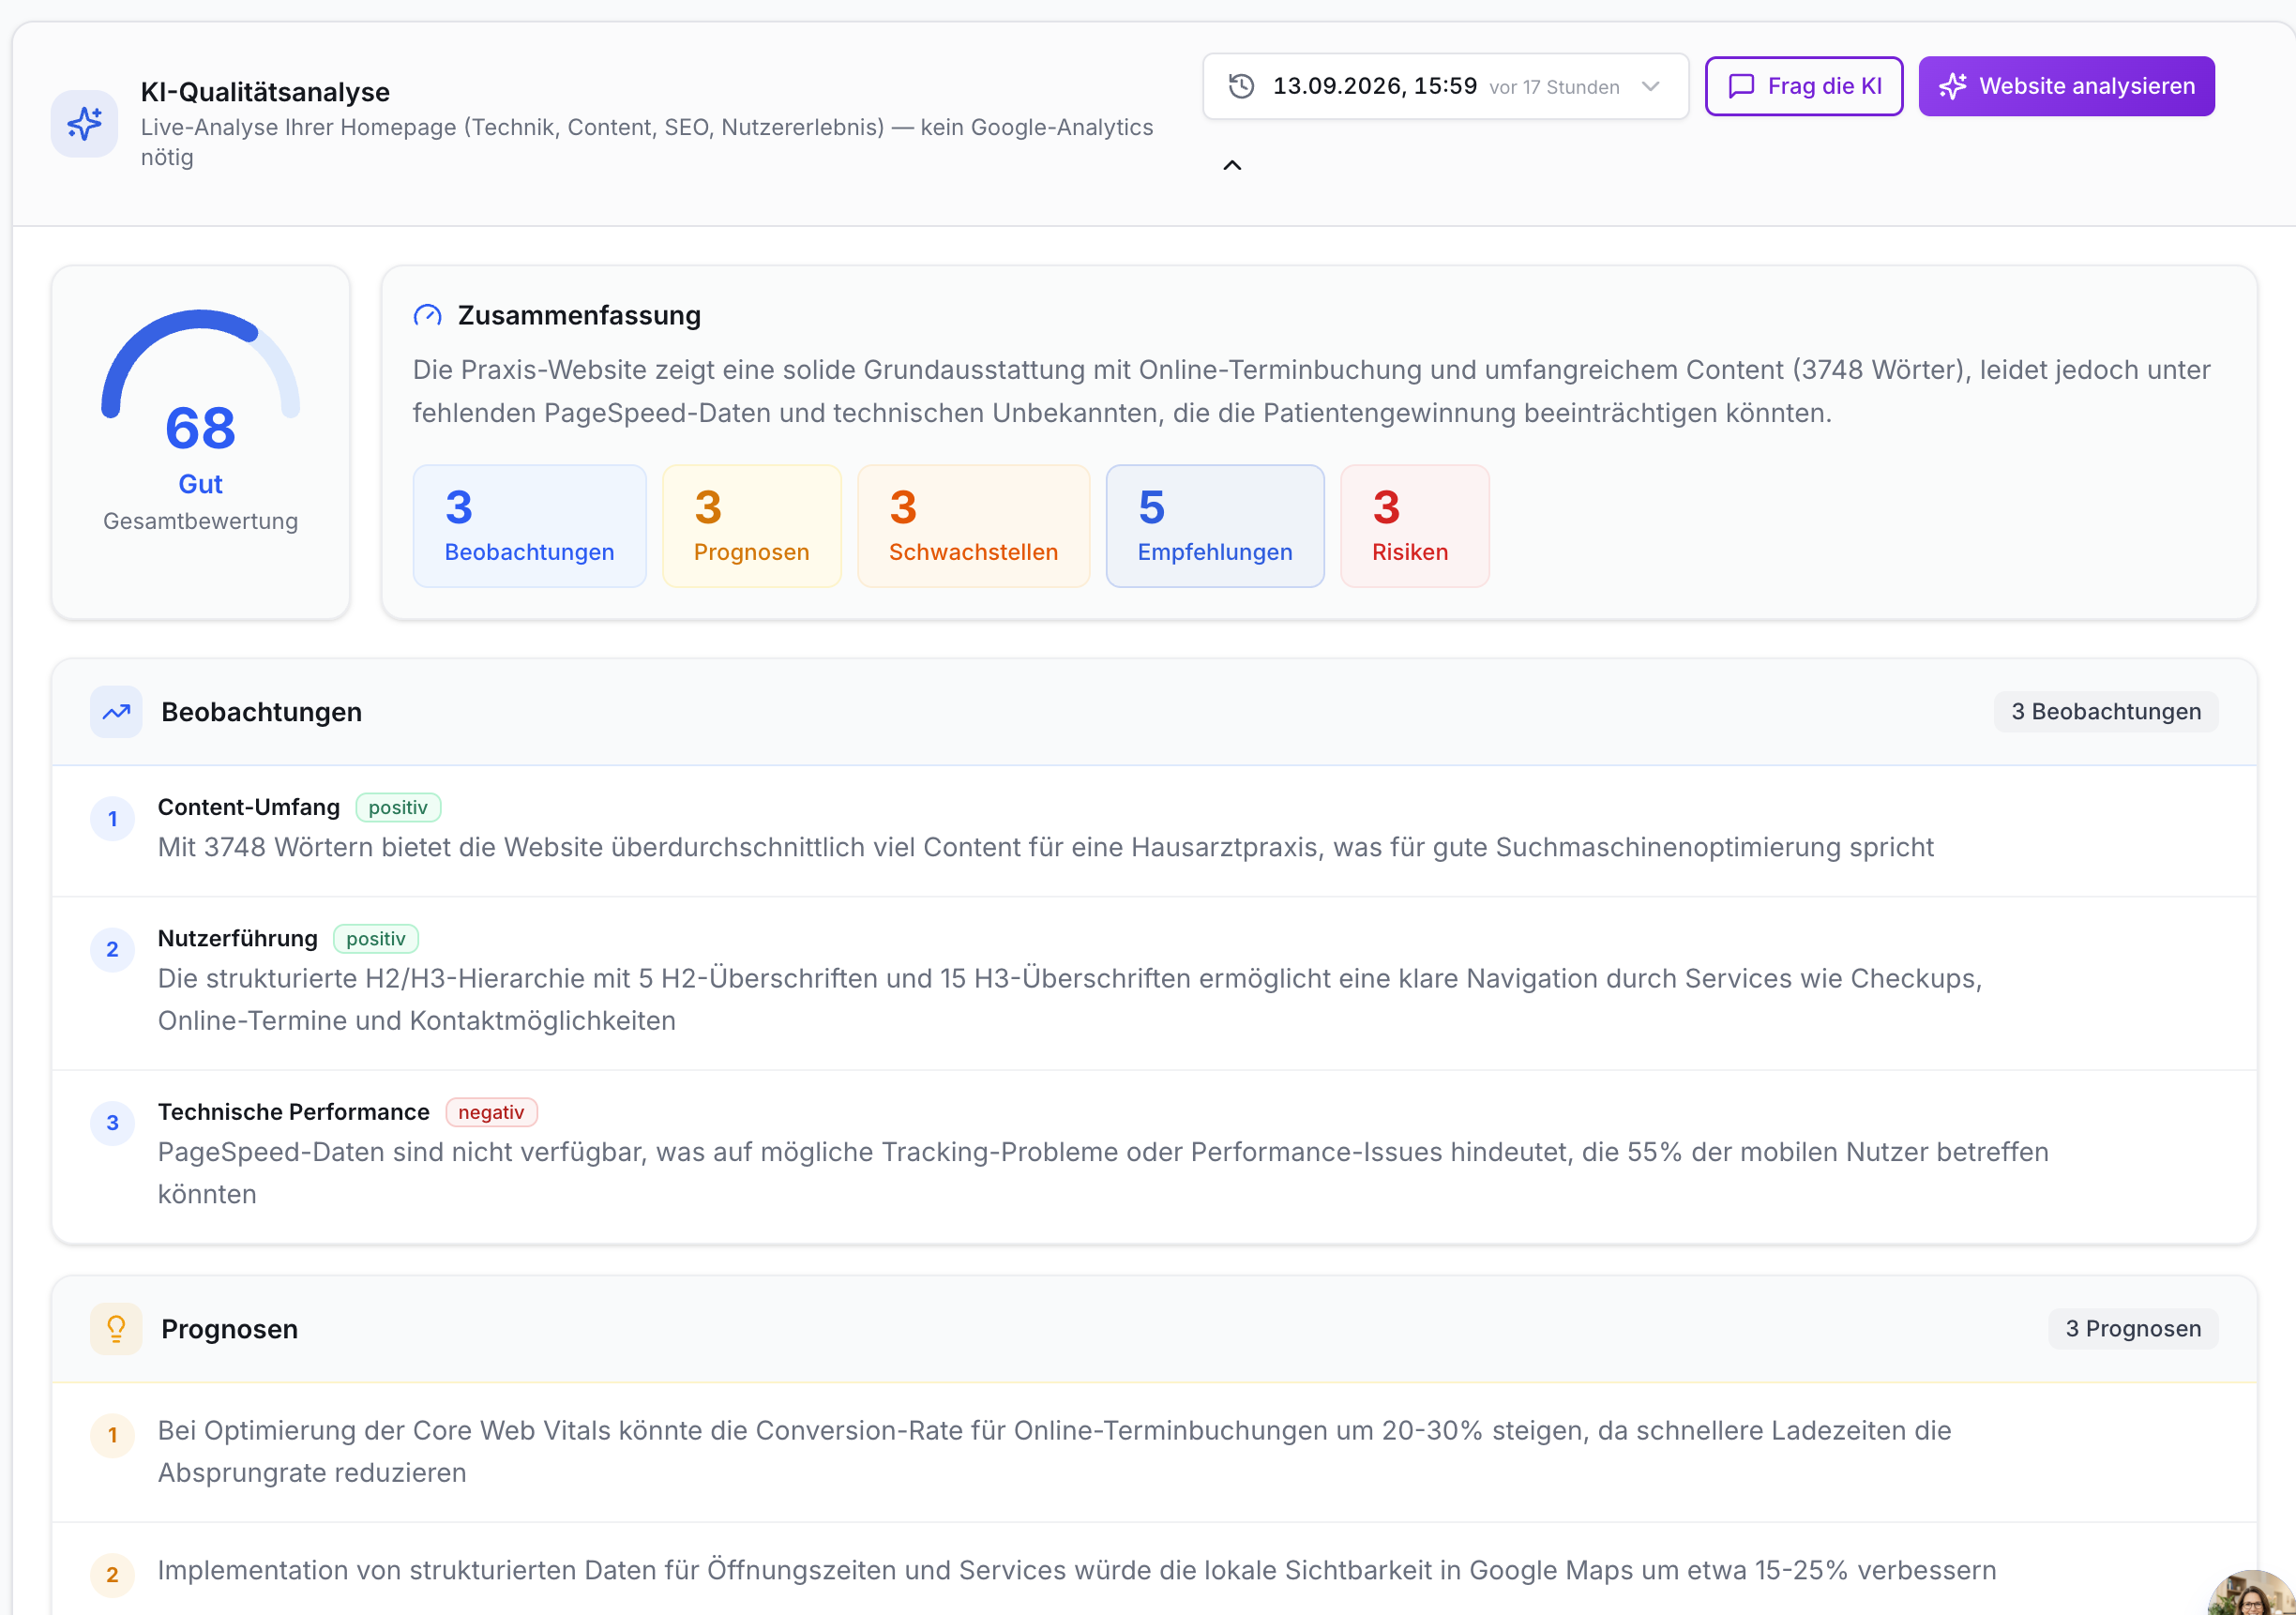
Task: Click the 'Nutzerführung' observation title
Action: click(238, 938)
